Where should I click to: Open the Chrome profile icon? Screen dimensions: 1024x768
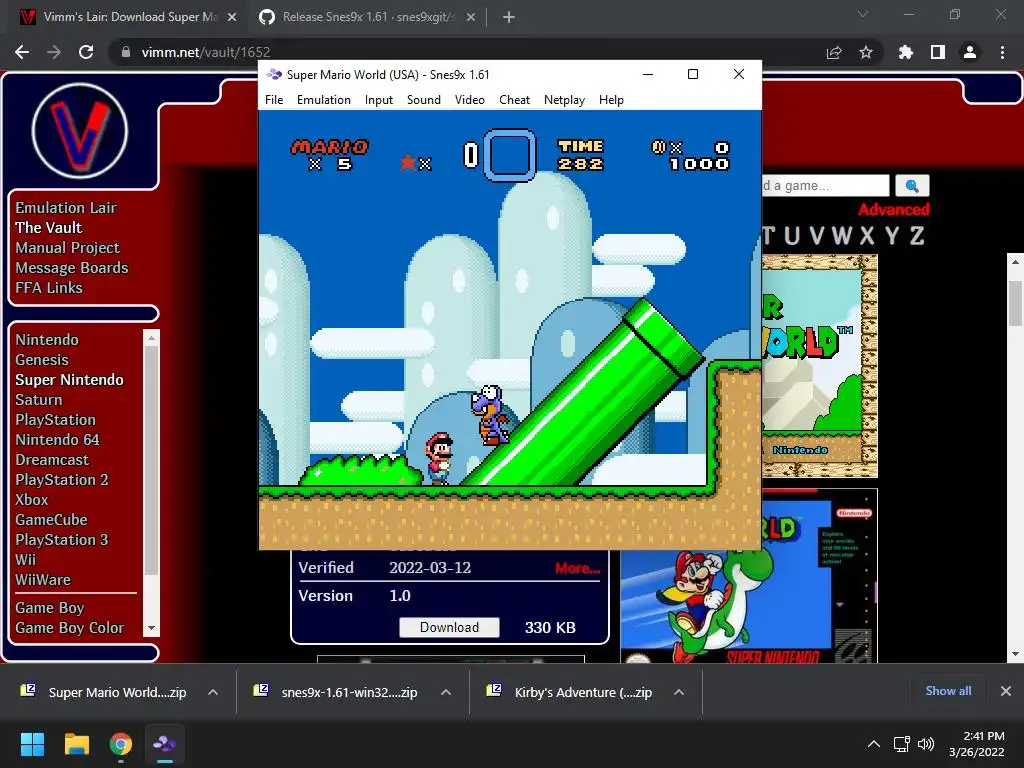click(x=970, y=52)
